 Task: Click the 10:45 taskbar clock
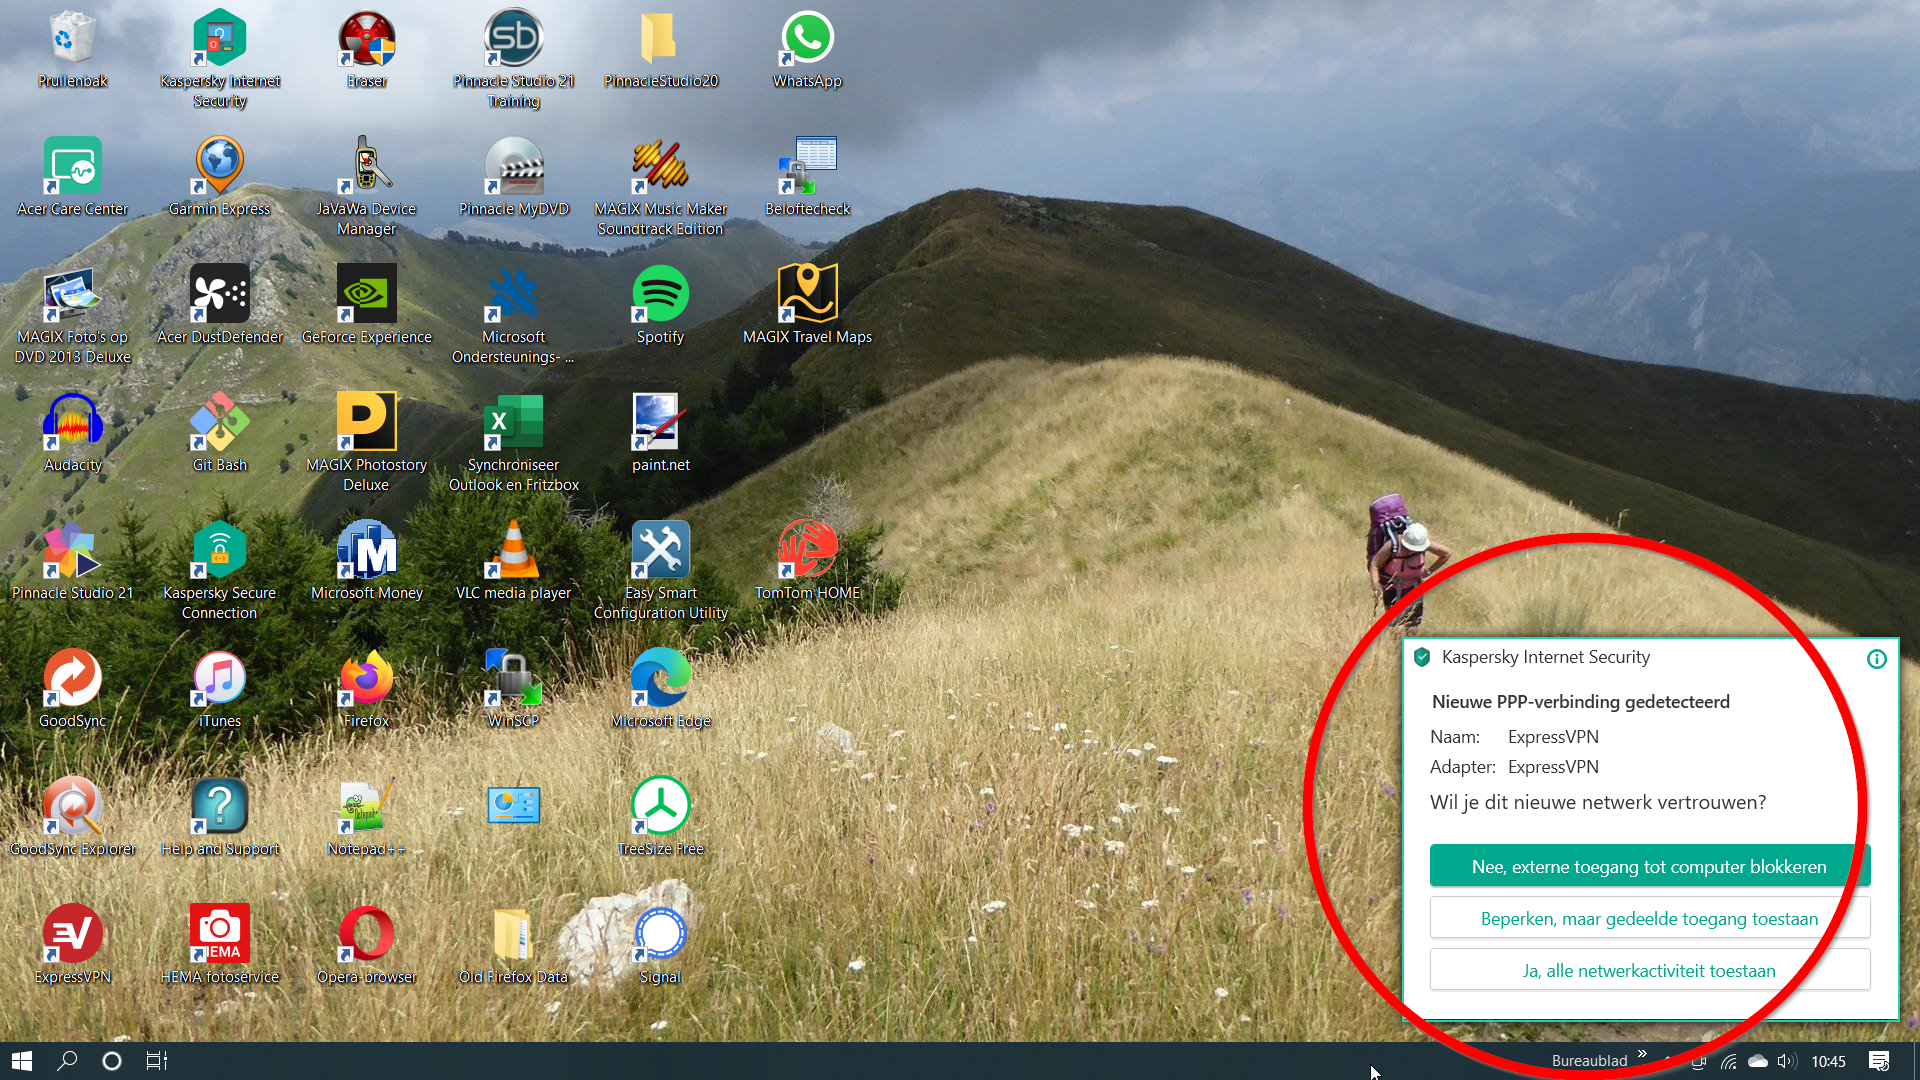point(1828,1061)
